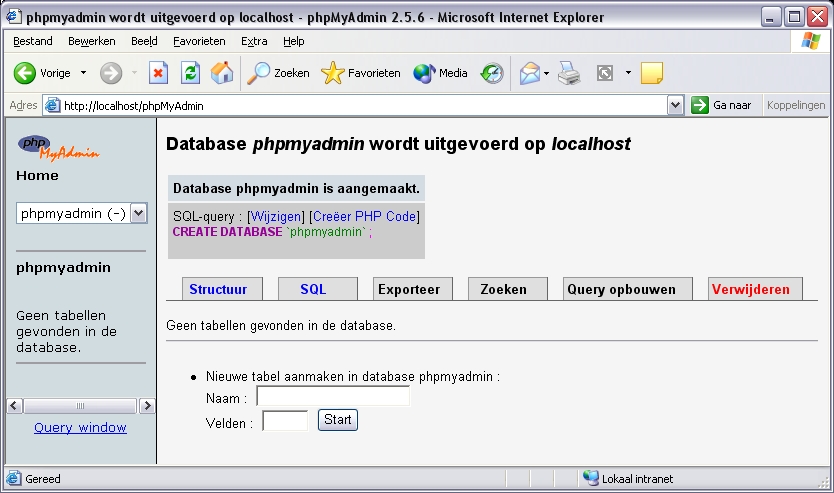Open the Vorige history dropdown arrow
The image size is (834, 493).
tap(84, 73)
